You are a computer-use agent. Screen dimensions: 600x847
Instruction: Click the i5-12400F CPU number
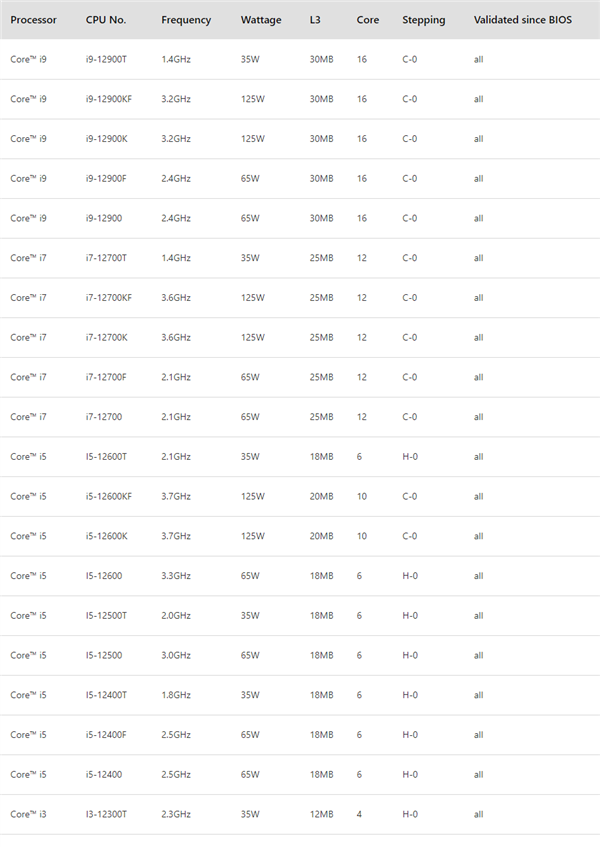[106, 734]
